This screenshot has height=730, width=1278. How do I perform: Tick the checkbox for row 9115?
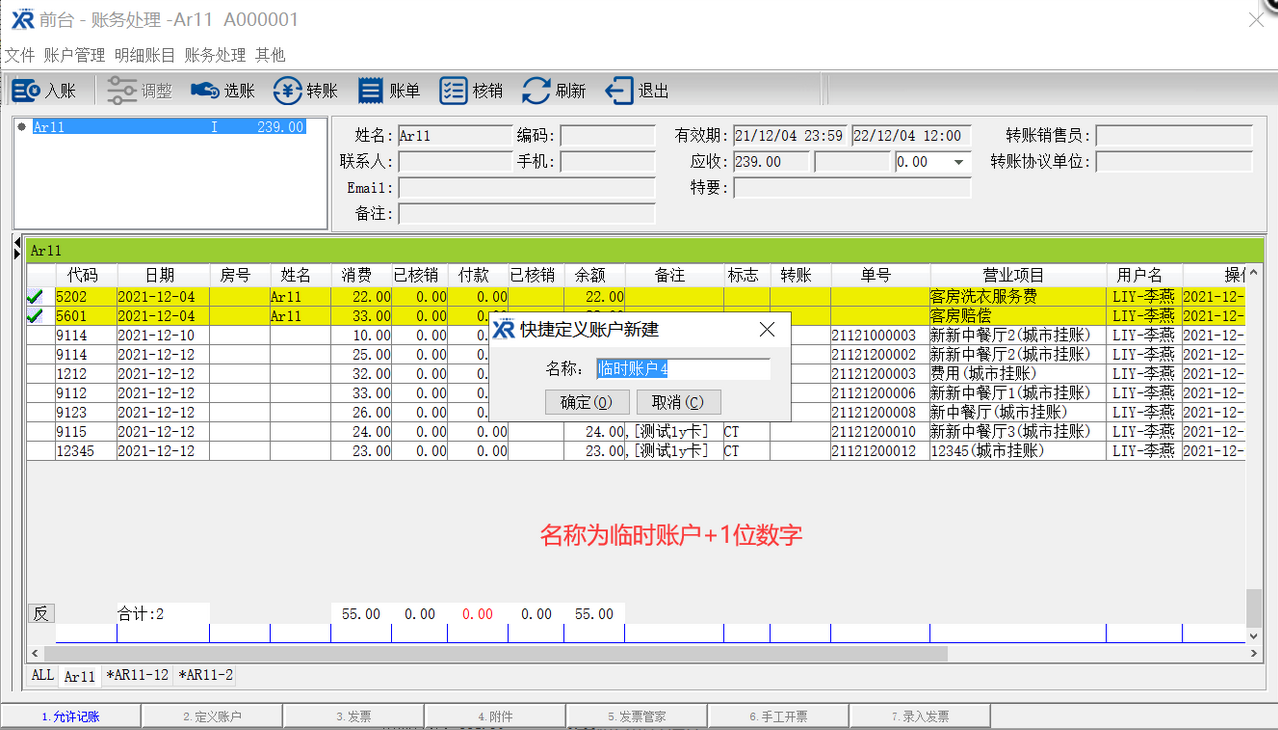pyautogui.click(x=39, y=432)
